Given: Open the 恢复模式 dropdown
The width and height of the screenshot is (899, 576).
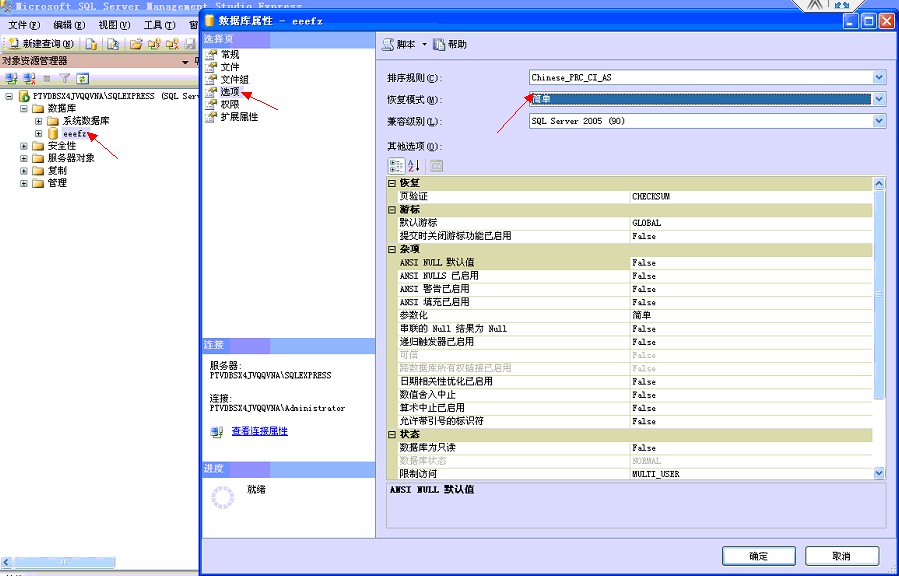Looking at the screenshot, I should 879,99.
